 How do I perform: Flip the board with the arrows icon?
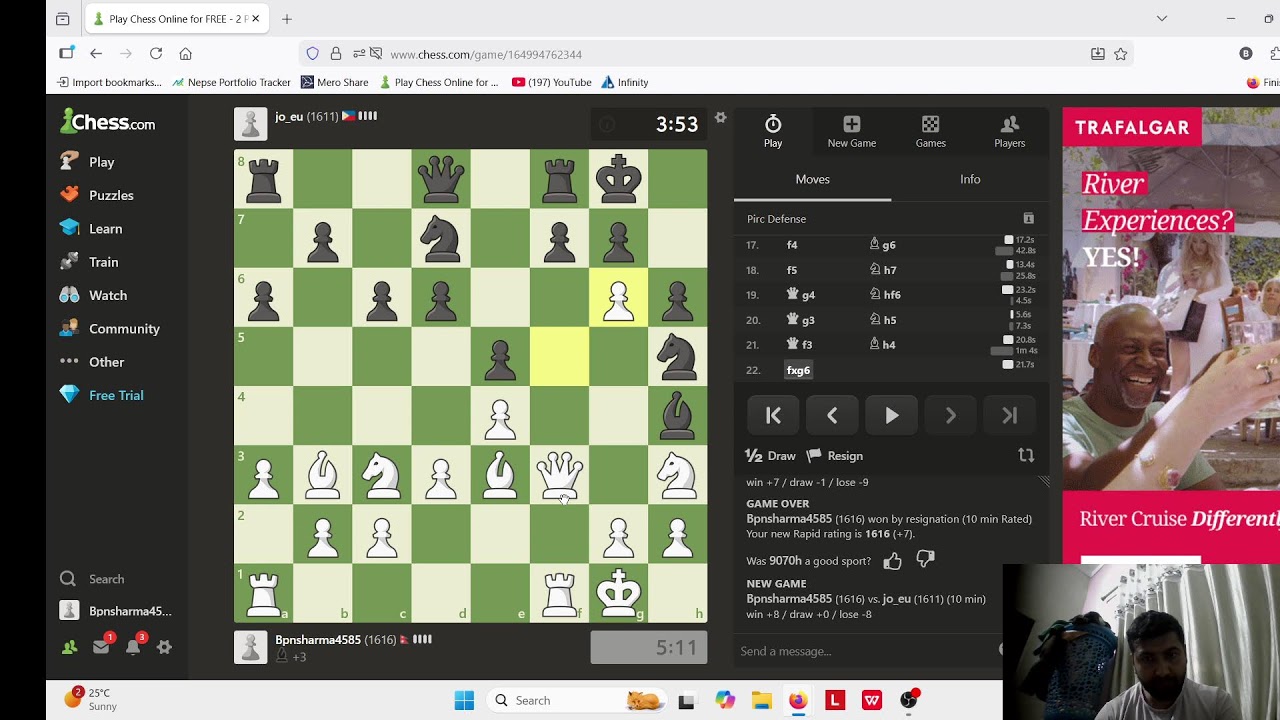[x=1026, y=455]
